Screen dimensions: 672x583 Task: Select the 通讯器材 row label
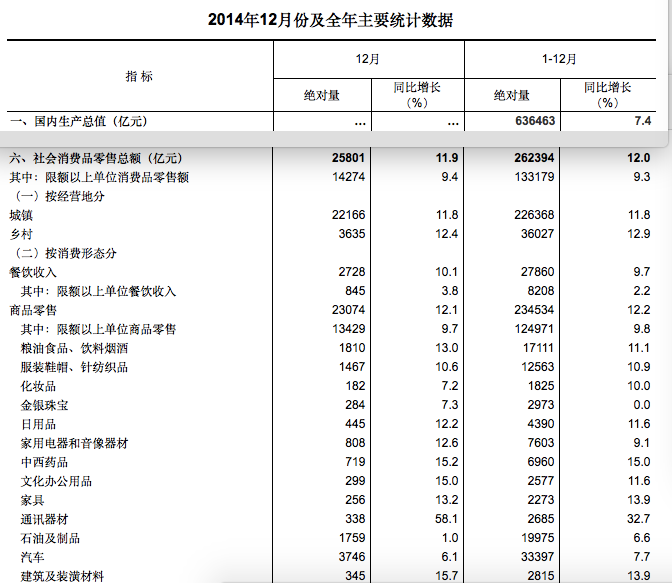(x=45, y=519)
